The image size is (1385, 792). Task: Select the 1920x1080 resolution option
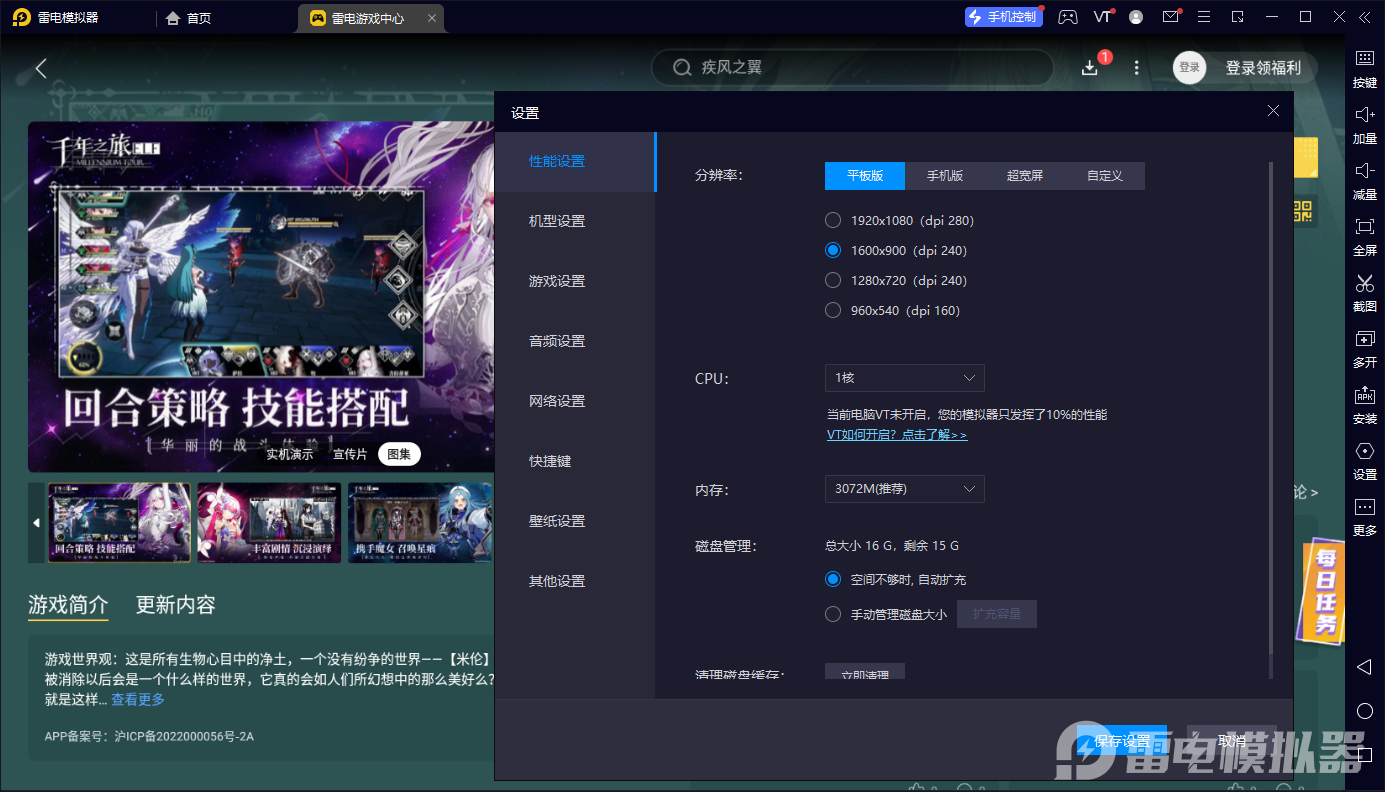pyautogui.click(x=833, y=220)
